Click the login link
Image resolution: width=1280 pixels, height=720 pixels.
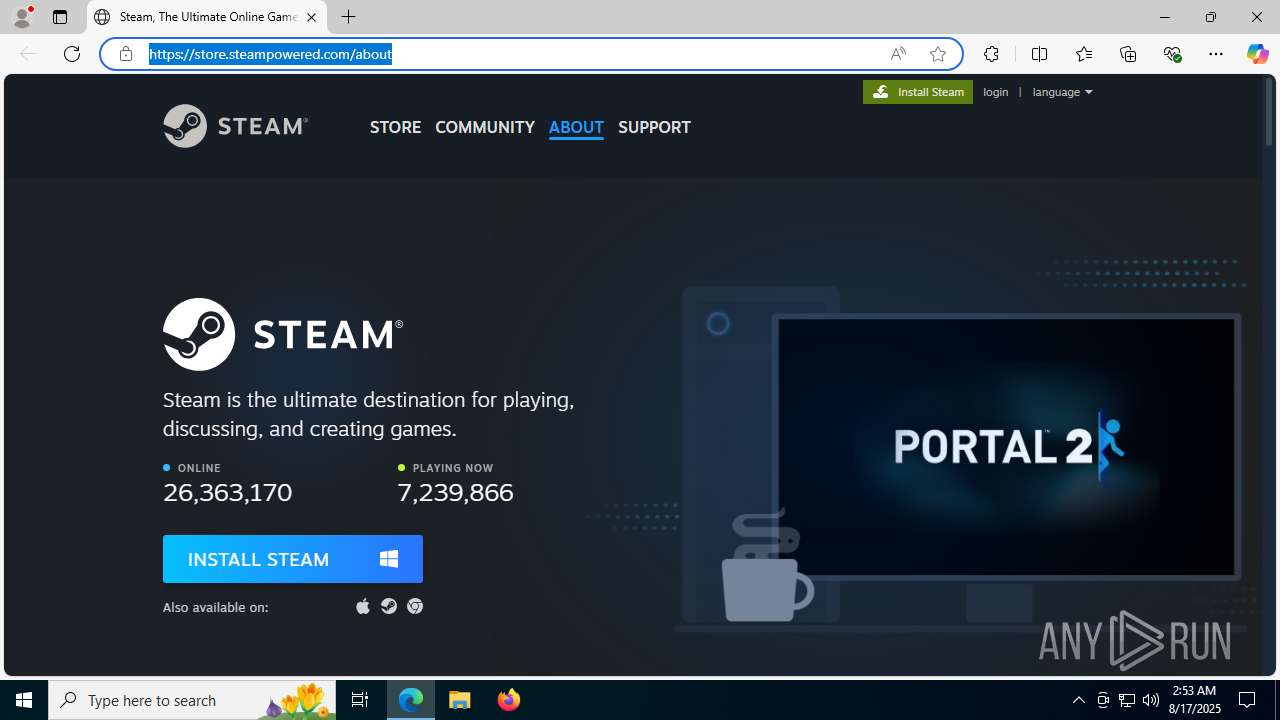point(996,92)
